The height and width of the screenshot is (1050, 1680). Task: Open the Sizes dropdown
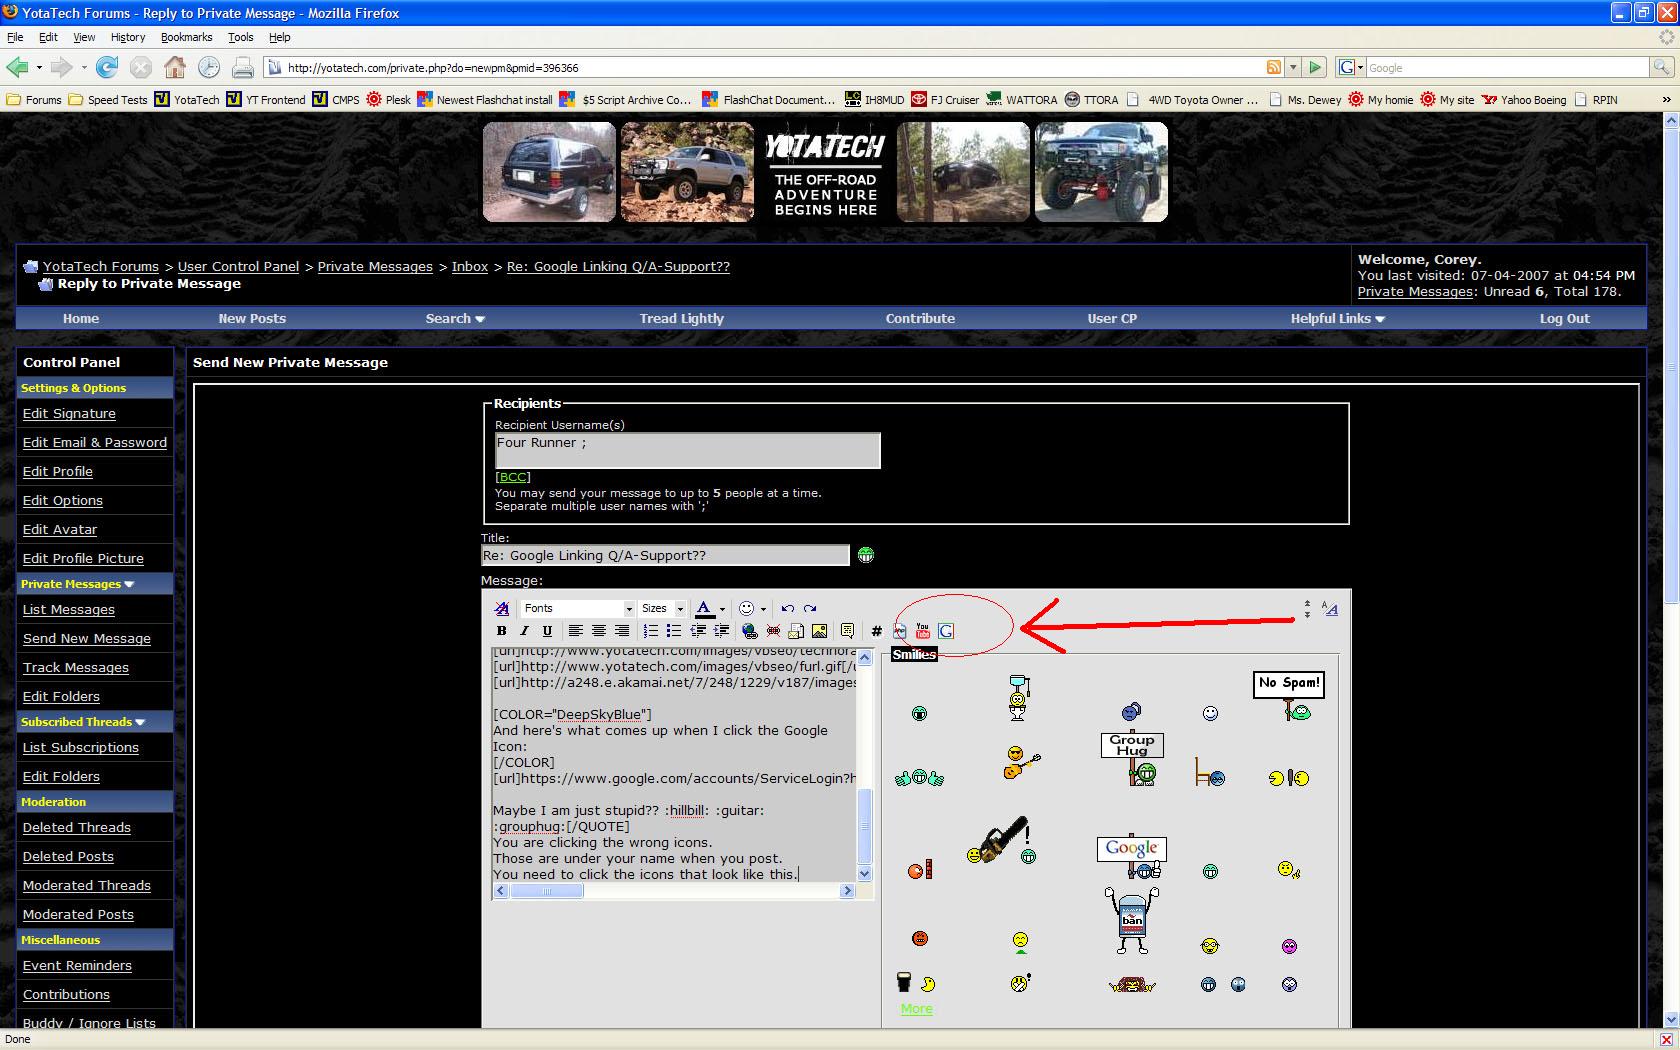663,608
